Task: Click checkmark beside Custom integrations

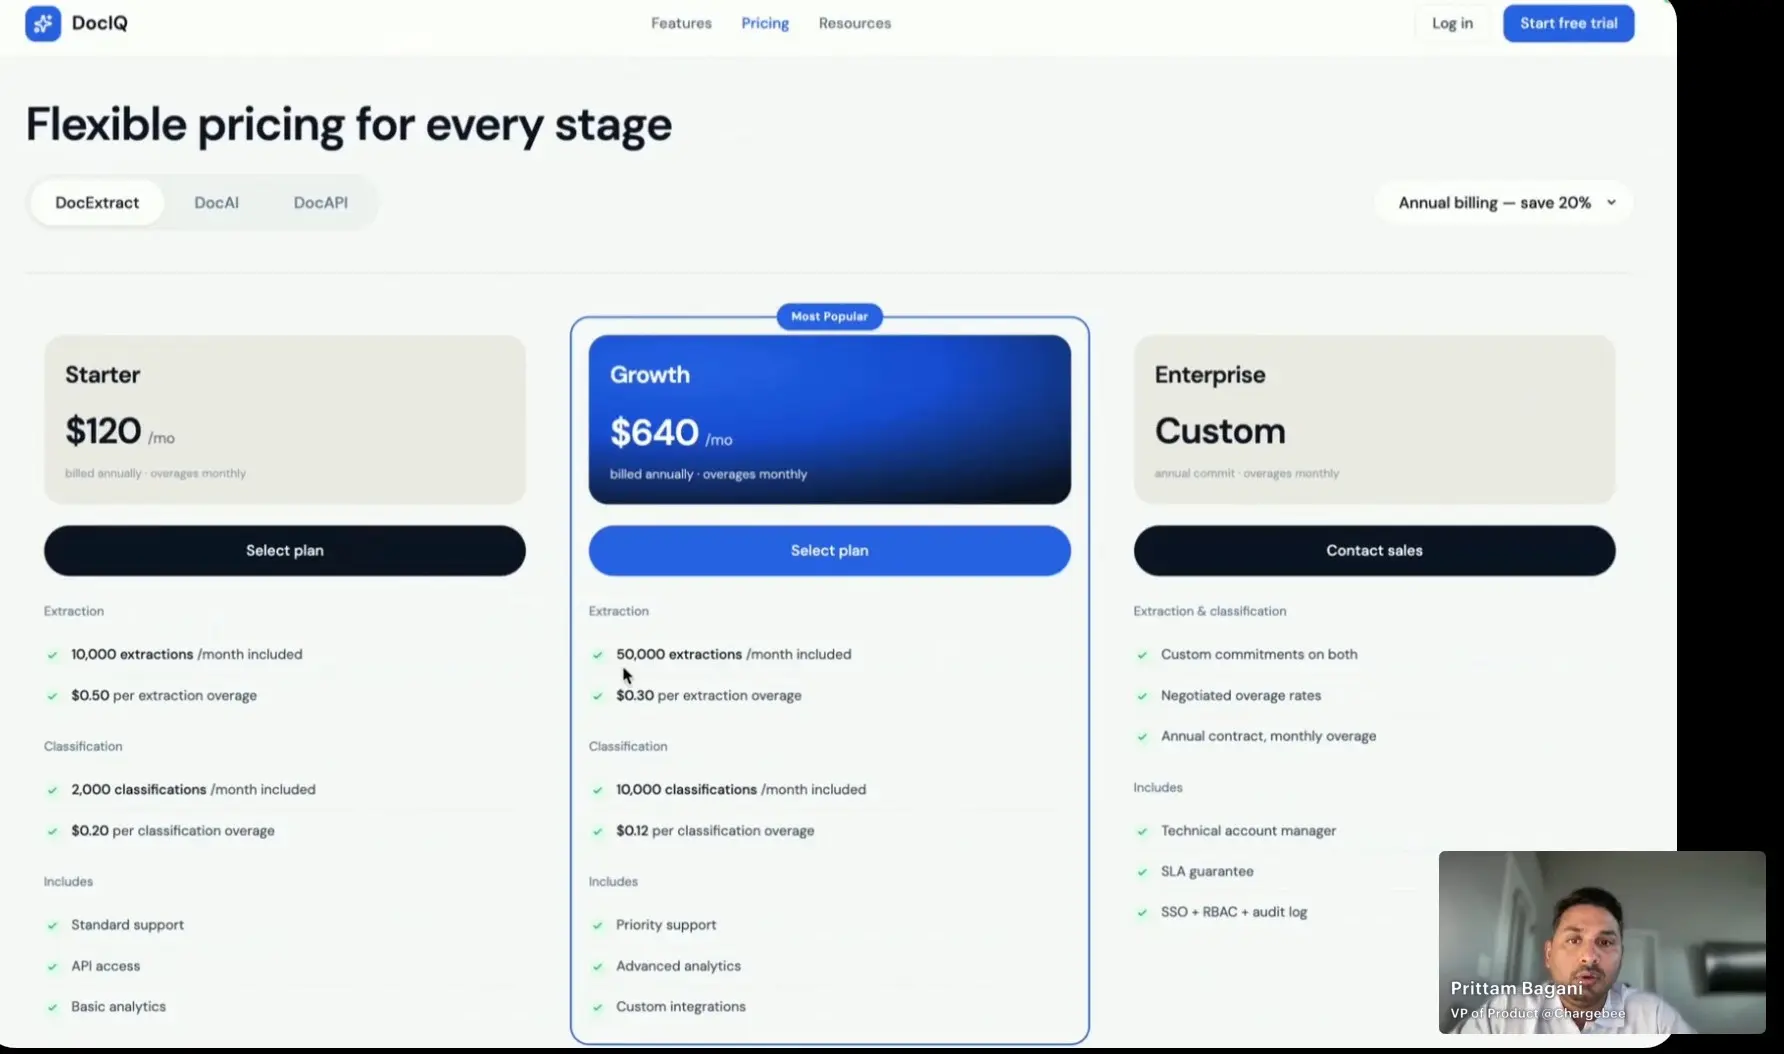Action: [x=597, y=1007]
